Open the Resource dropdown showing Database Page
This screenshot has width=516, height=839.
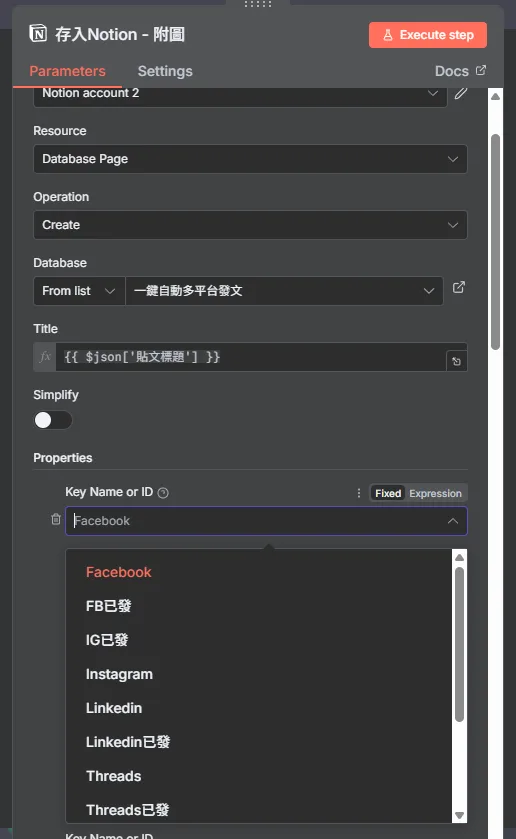pyautogui.click(x=250, y=159)
